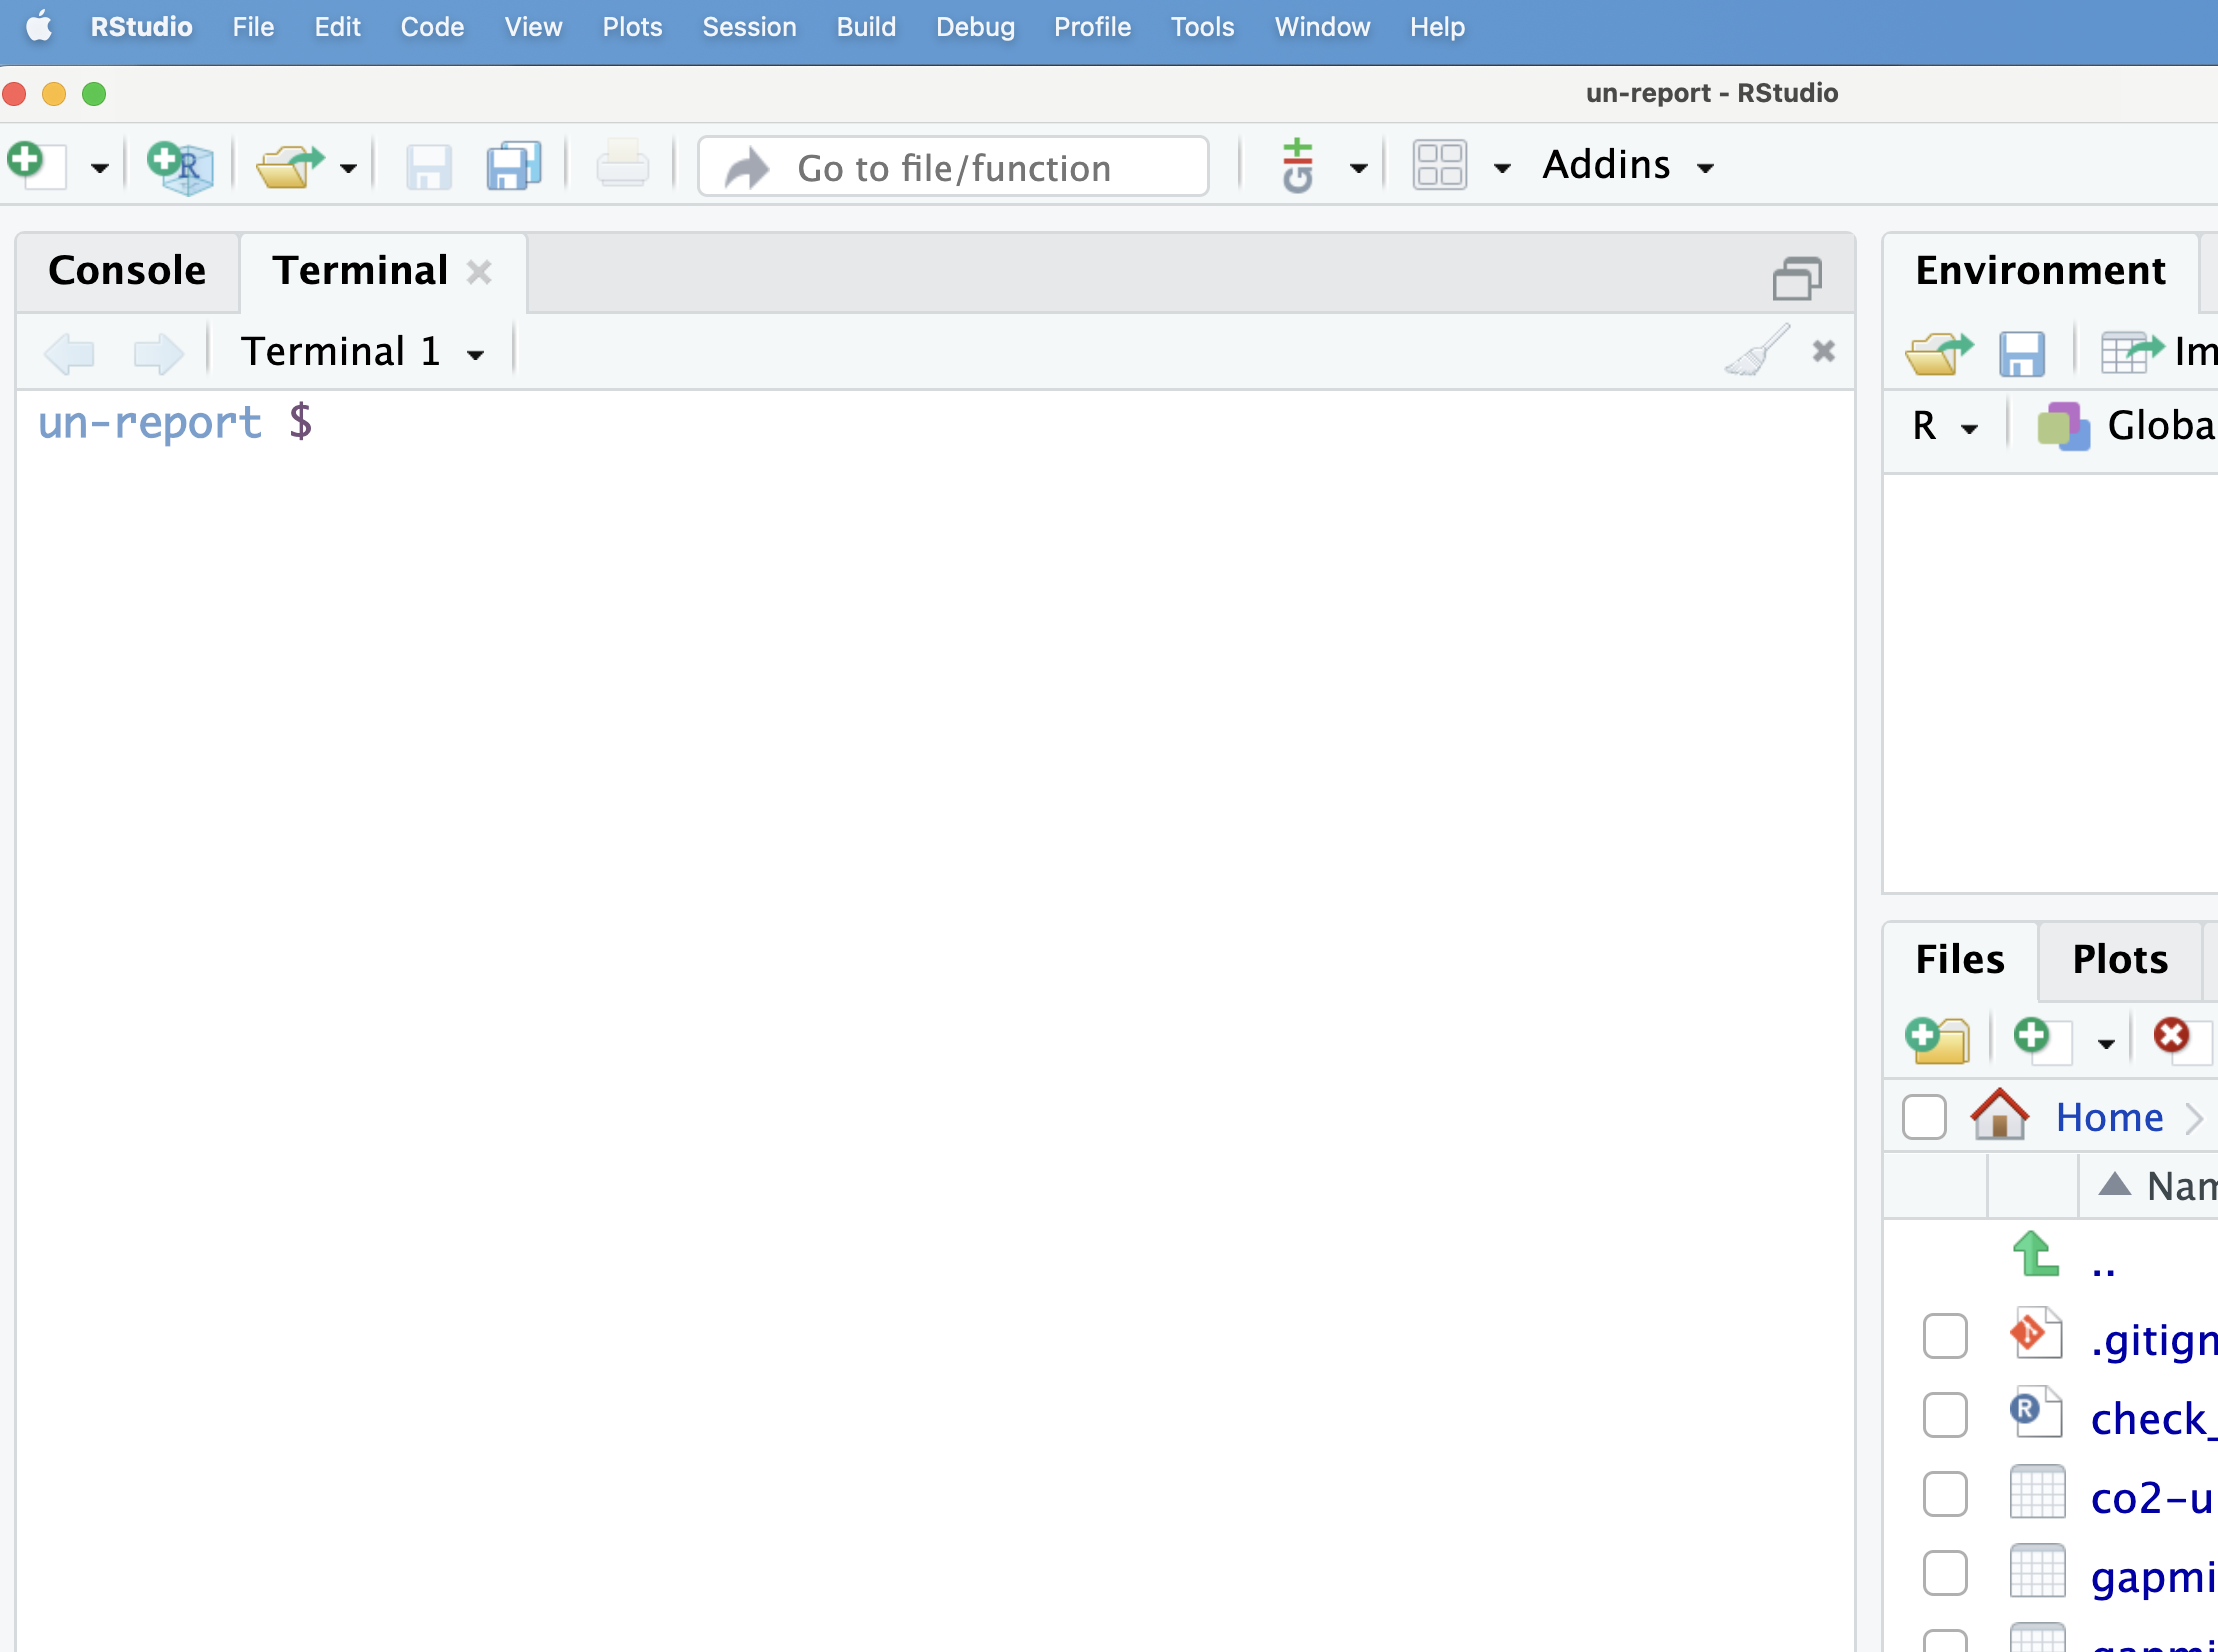Open the check_ R script file
This screenshot has height=1652, width=2218.
pyautogui.click(x=2154, y=1419)
